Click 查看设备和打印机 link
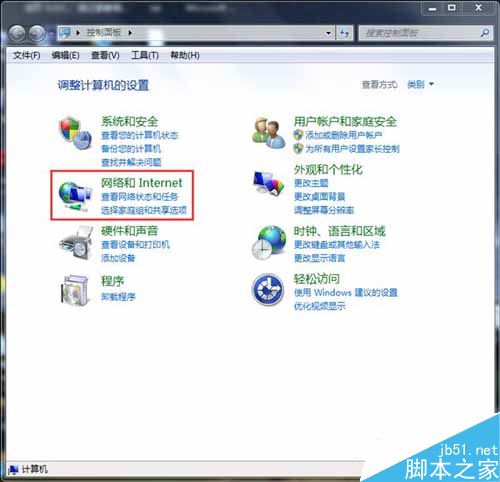 coord(135,245)
